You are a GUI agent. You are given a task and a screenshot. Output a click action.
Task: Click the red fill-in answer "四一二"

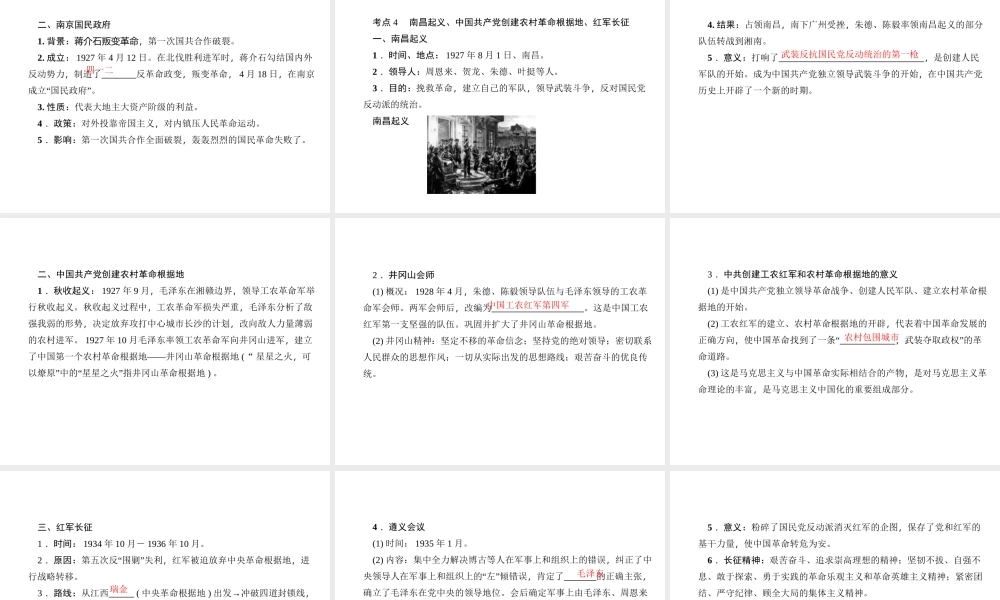click(x=100, y=70)
